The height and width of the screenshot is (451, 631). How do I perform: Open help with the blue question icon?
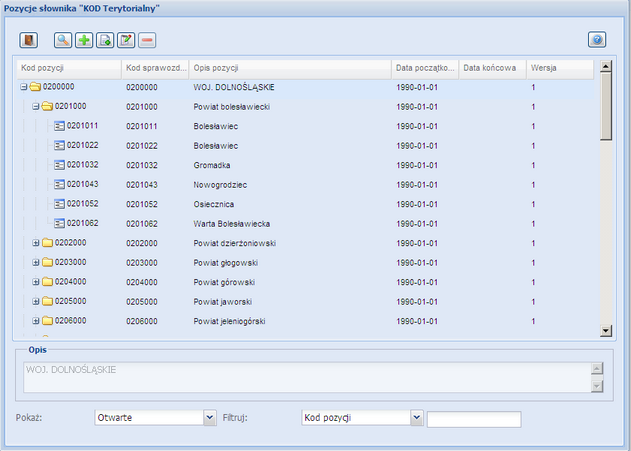[597, 40]
